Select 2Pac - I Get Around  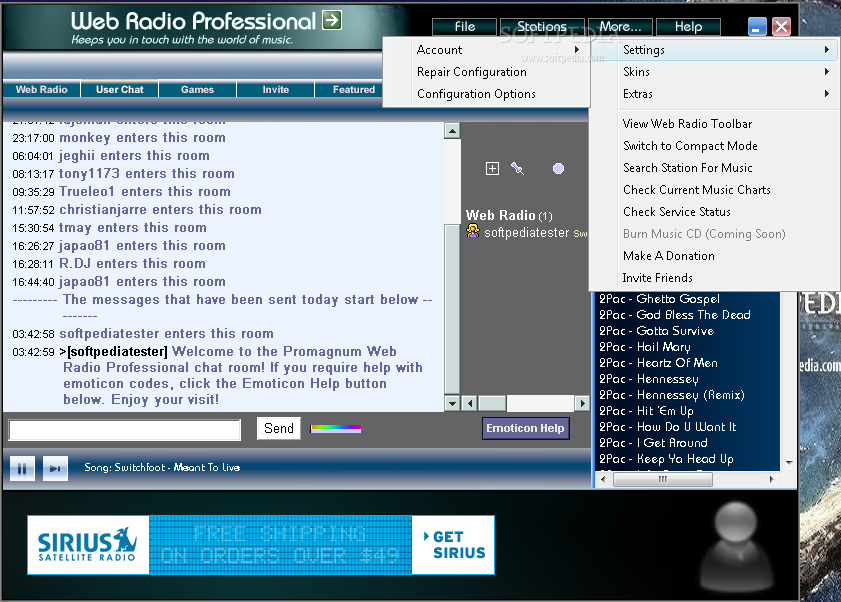pyautogui.click(x=653, y=443)
